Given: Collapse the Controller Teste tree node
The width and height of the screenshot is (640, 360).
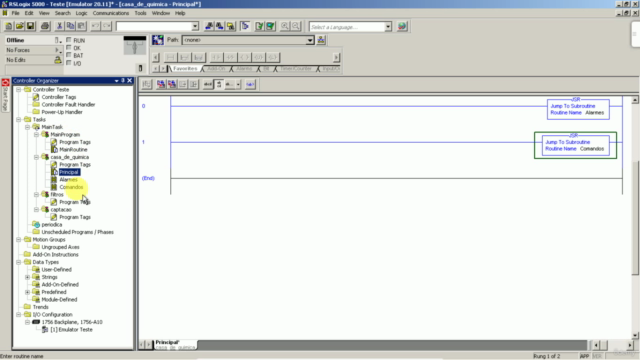Looking at the screenshot, I should pos(19,89).
